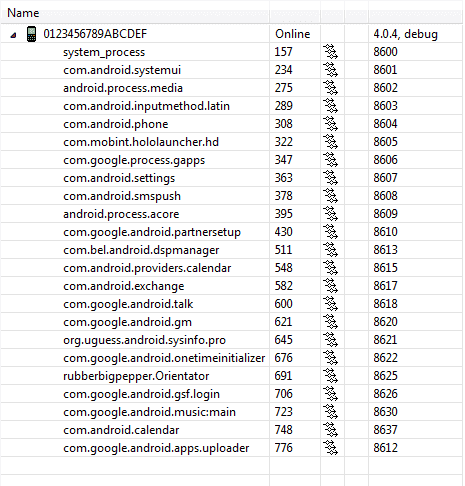Screen dimensions: 465x486
Task: Click the debug icon beside com.android.settings
Action: [330, 178]
